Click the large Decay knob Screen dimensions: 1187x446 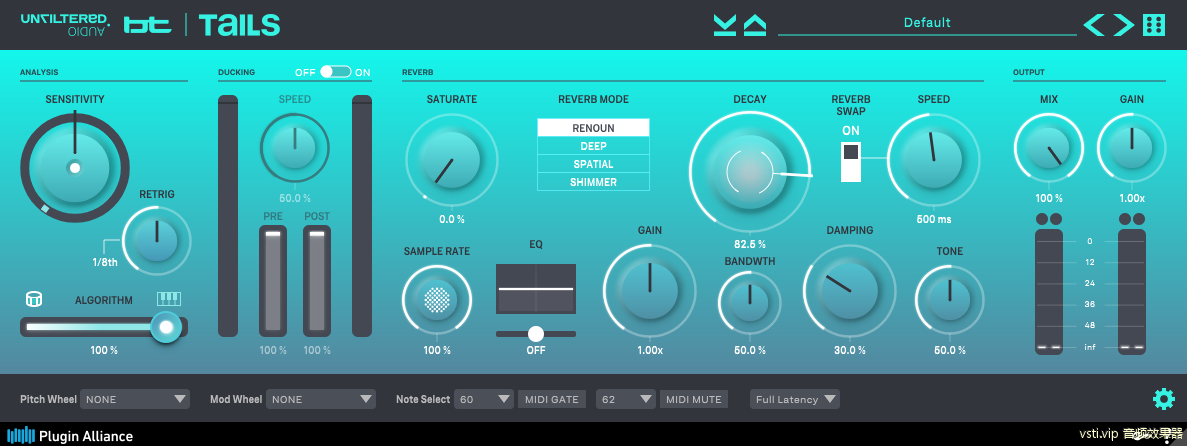[749, 173]
